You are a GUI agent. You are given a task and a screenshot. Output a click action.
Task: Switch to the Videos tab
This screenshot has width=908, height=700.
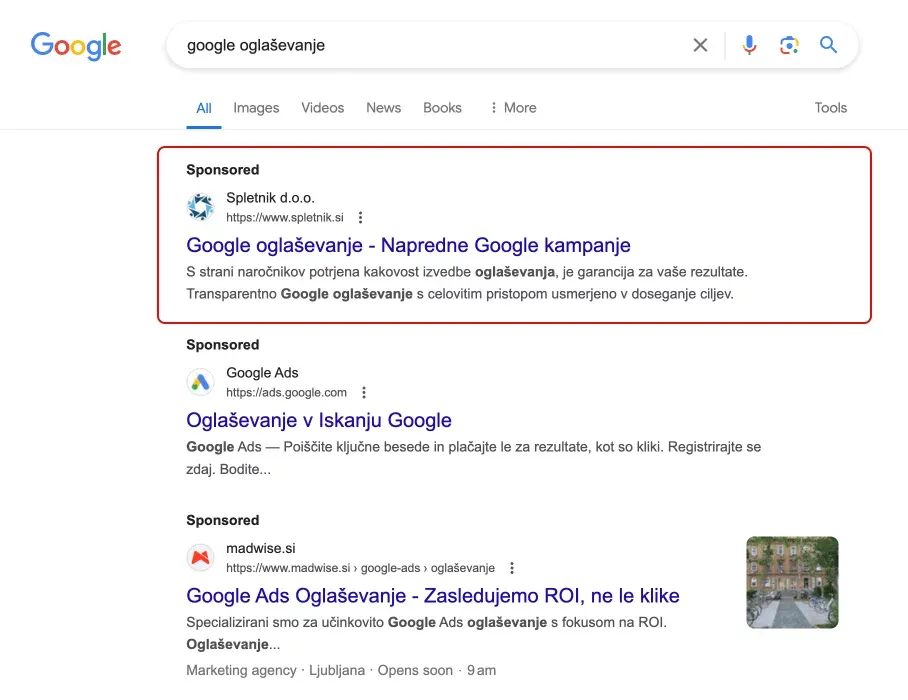tap(323, 108)
